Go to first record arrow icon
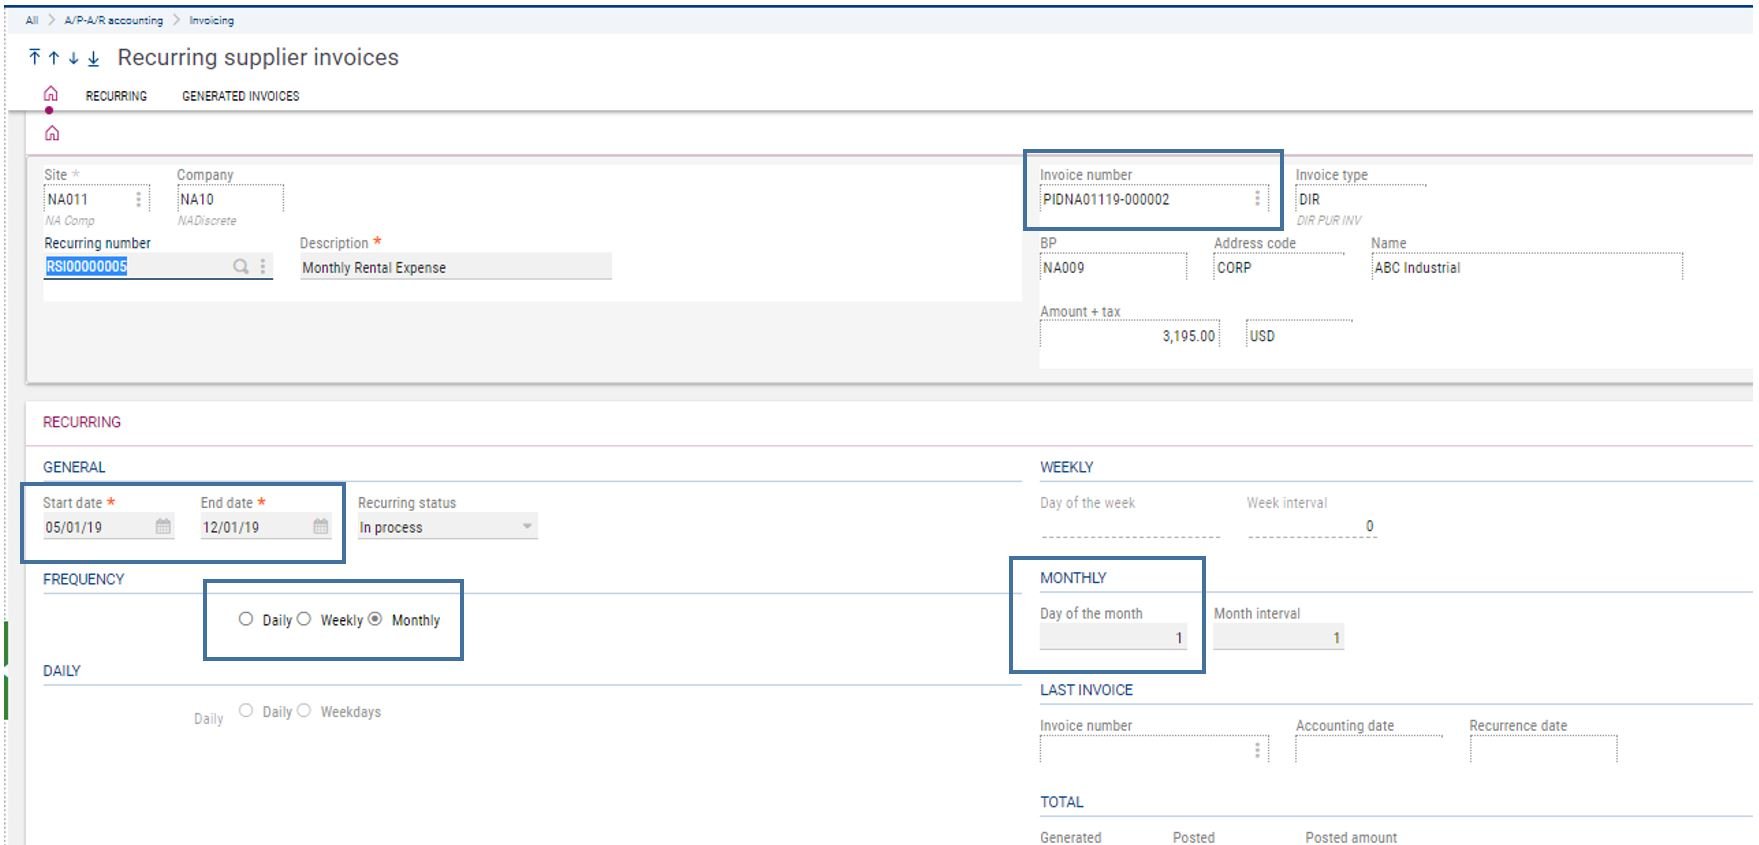The width and height of the screenshot is (1759, 845). point(35,58)
